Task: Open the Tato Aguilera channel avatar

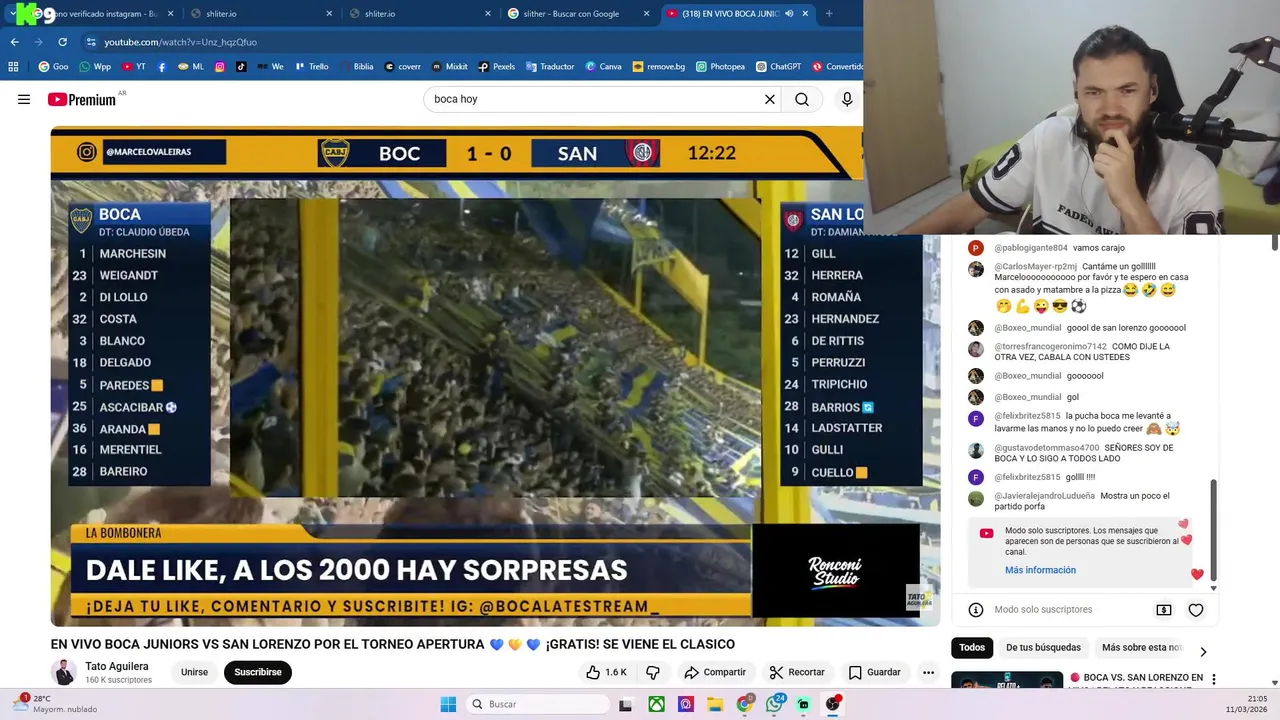Action: 64,672
